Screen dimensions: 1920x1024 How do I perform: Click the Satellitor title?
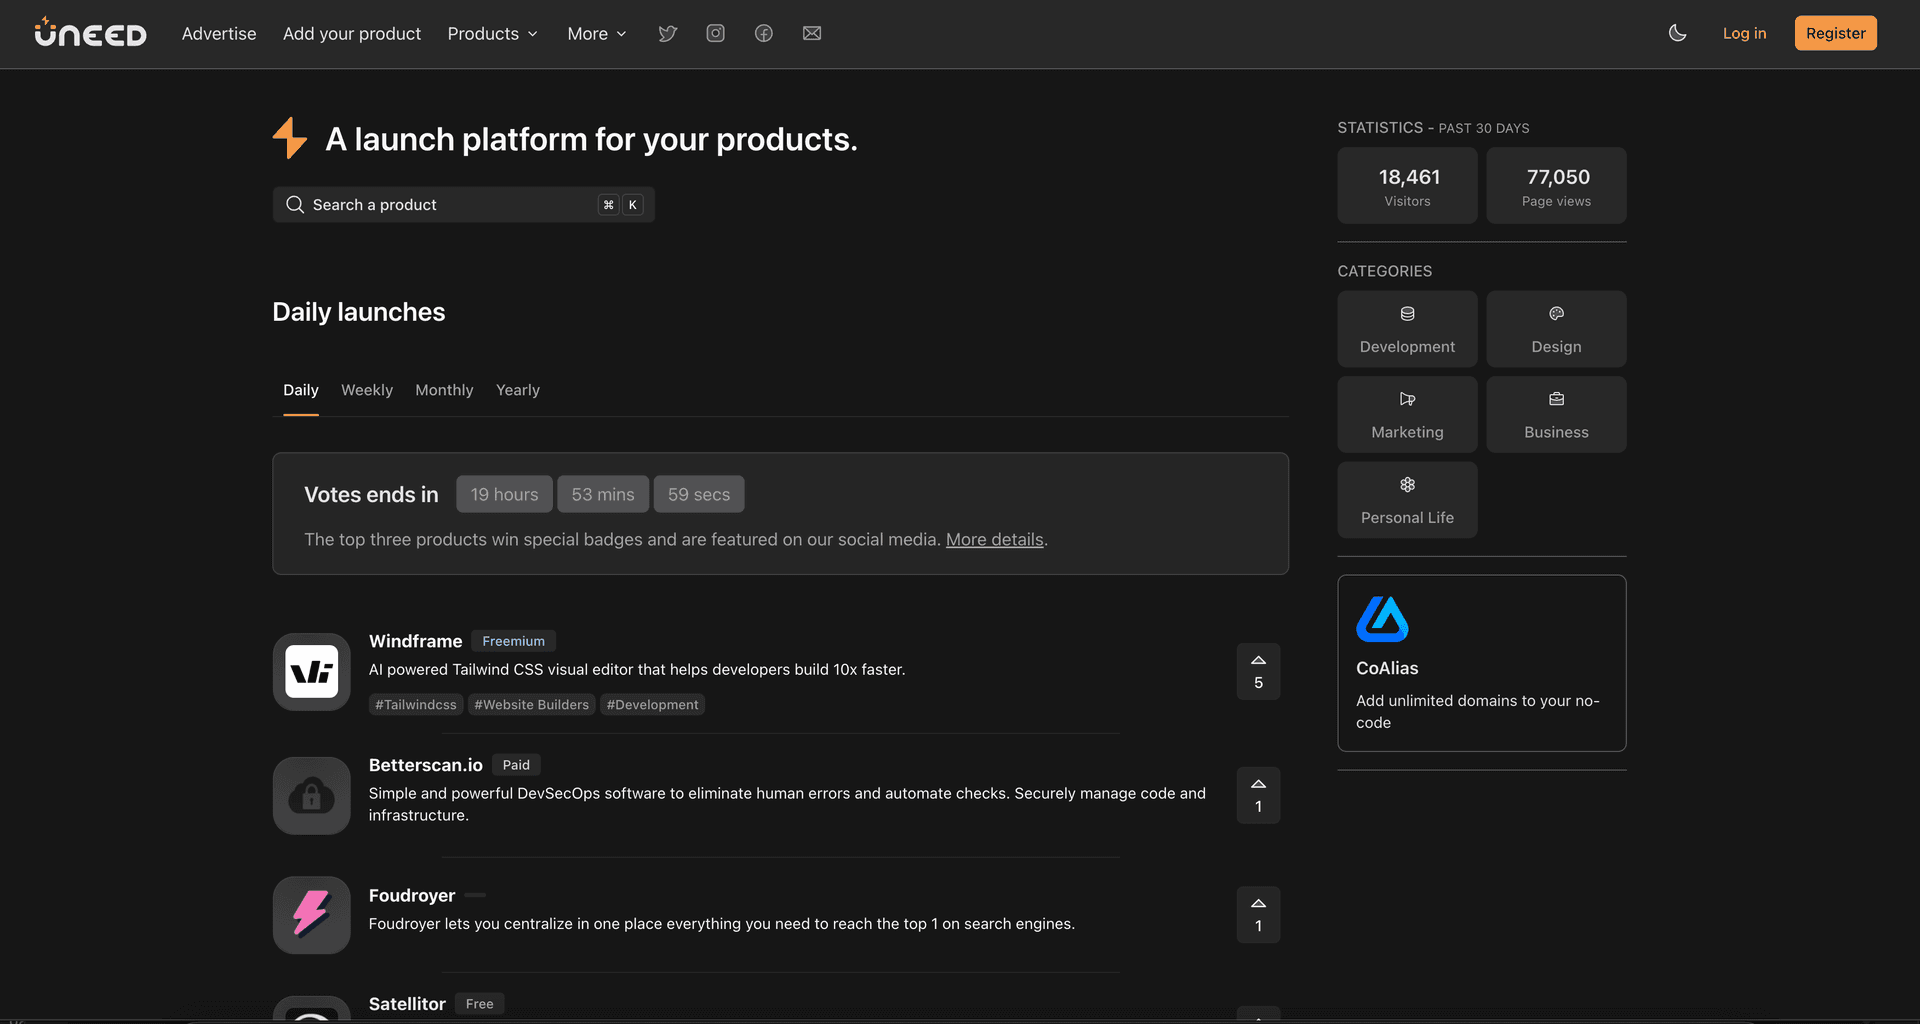tap(407, 1004)
